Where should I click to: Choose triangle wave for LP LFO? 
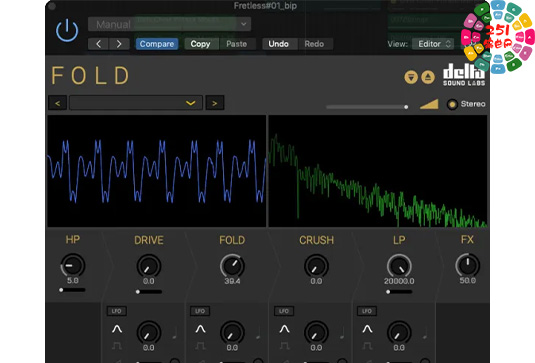pyautogui.click(x=367, y=329)
